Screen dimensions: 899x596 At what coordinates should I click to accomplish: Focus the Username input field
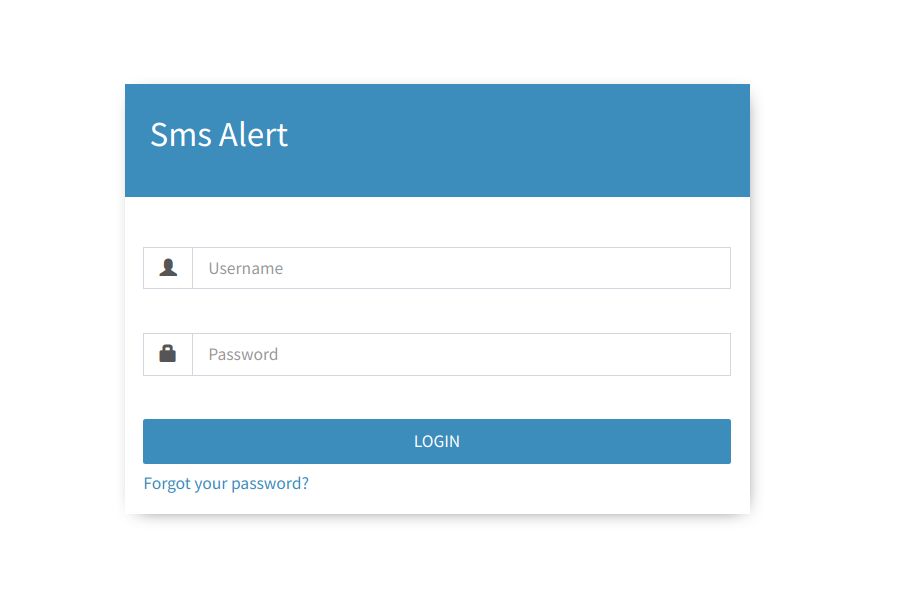click(461, 268)
